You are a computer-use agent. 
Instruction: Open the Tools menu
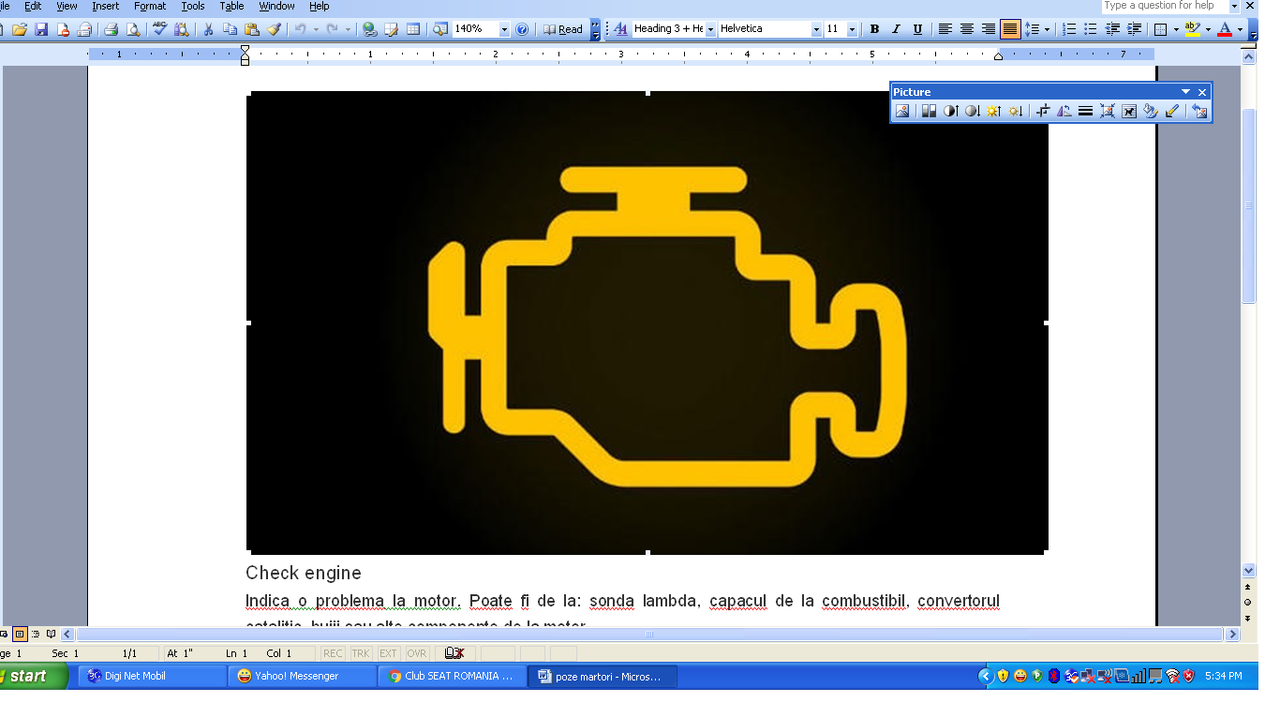[x=193, y=6]
